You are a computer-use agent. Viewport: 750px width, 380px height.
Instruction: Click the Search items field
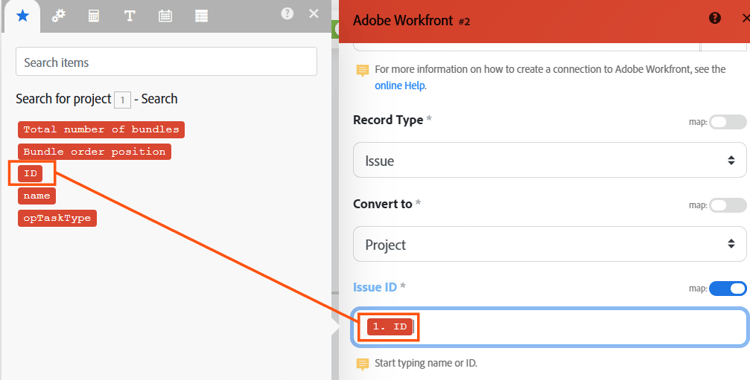click(x=166, y=62)
